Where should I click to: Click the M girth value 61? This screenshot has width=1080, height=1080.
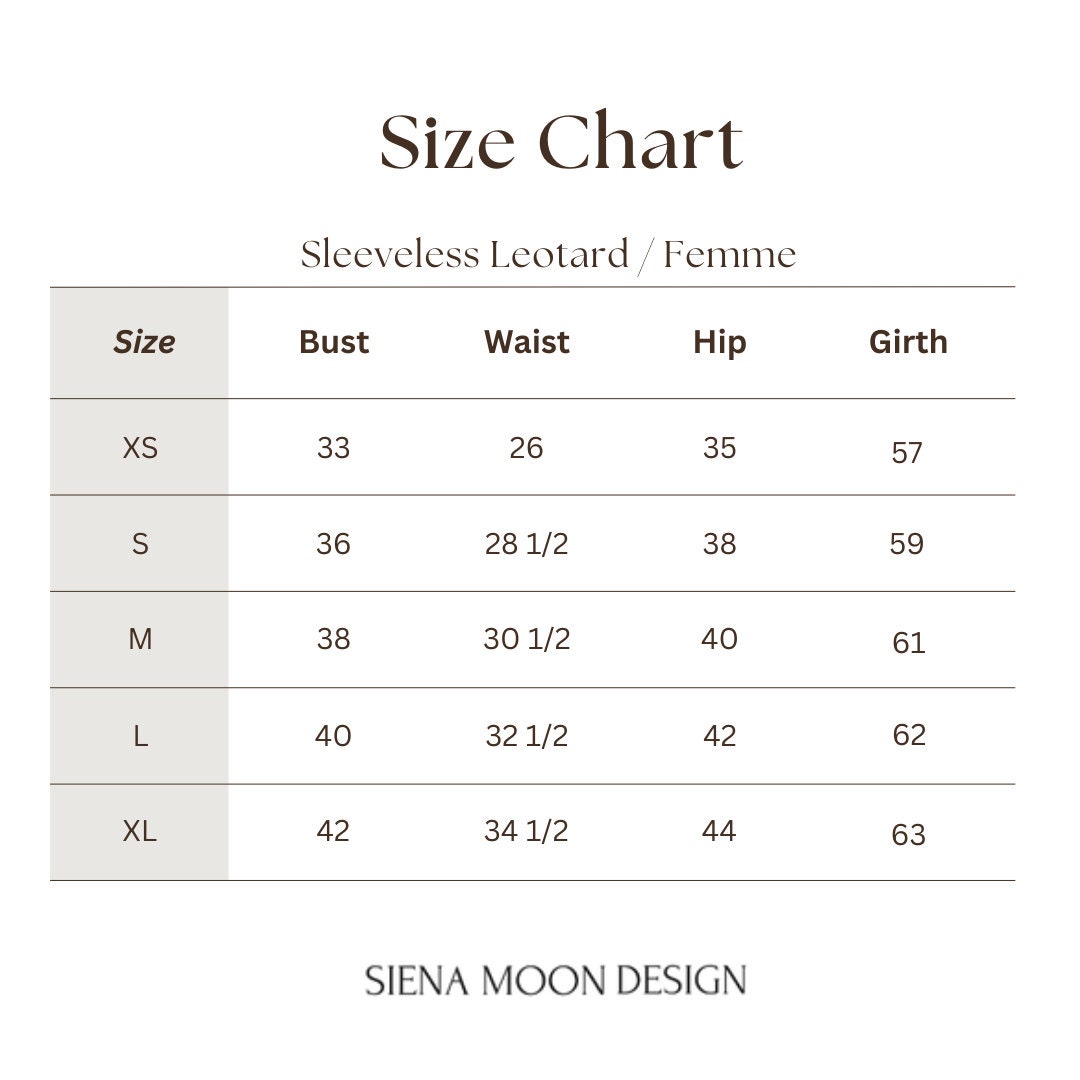(x=908, y=643)
